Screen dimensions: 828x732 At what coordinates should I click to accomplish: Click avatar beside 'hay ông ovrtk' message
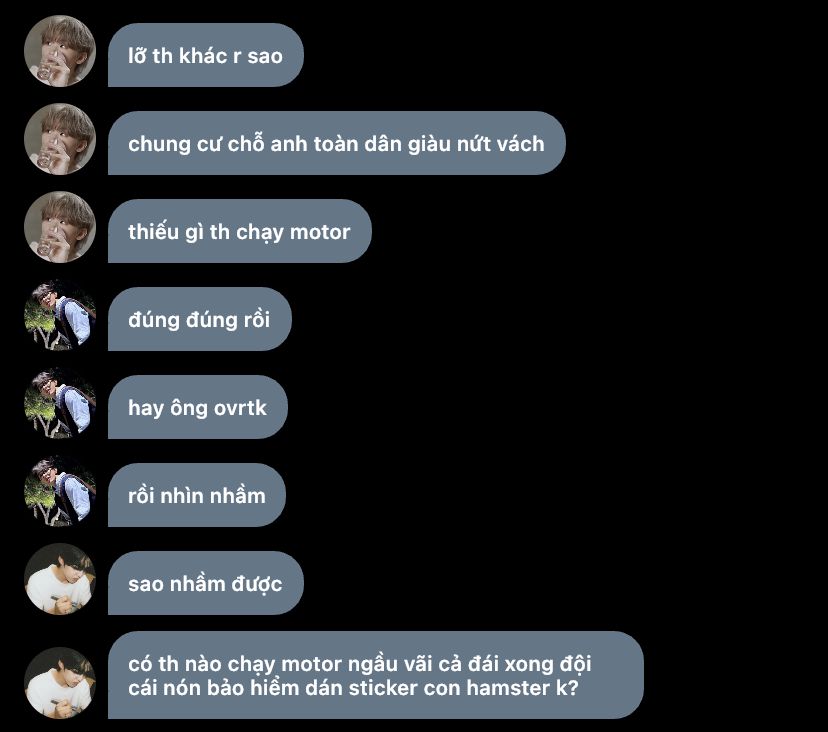60,403
